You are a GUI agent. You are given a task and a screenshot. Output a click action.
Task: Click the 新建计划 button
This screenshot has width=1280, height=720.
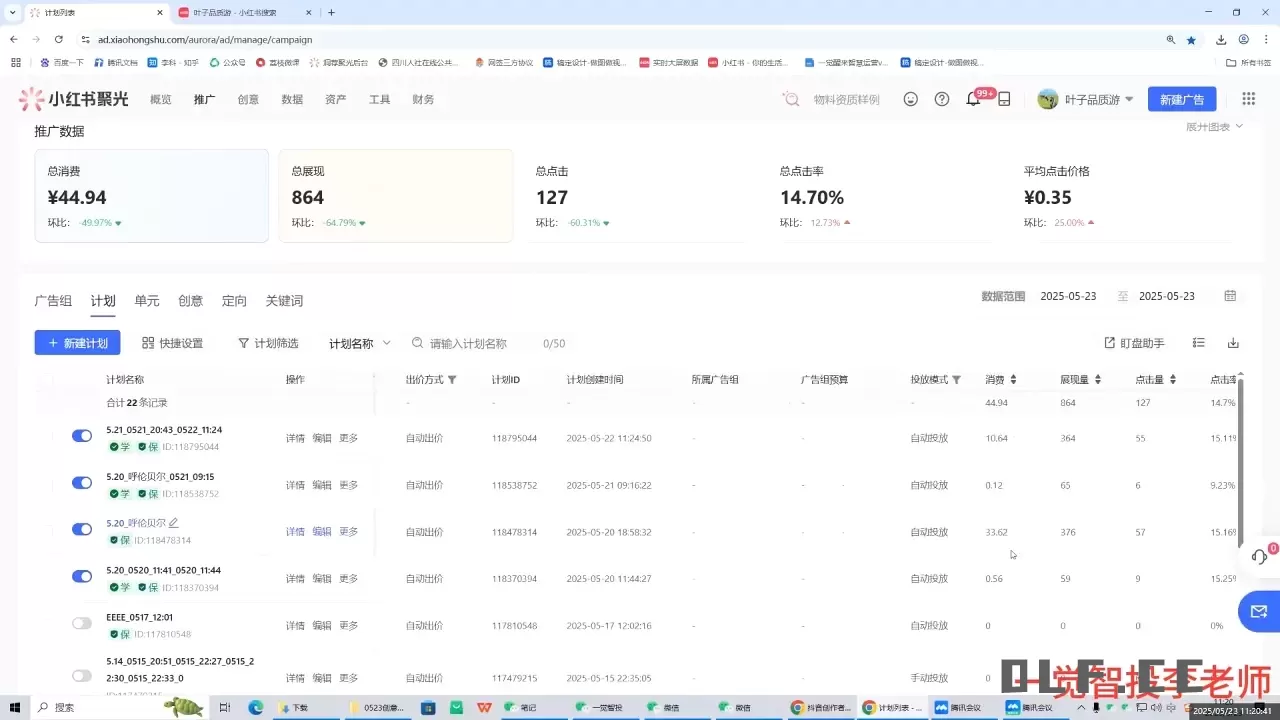point(77,342)
